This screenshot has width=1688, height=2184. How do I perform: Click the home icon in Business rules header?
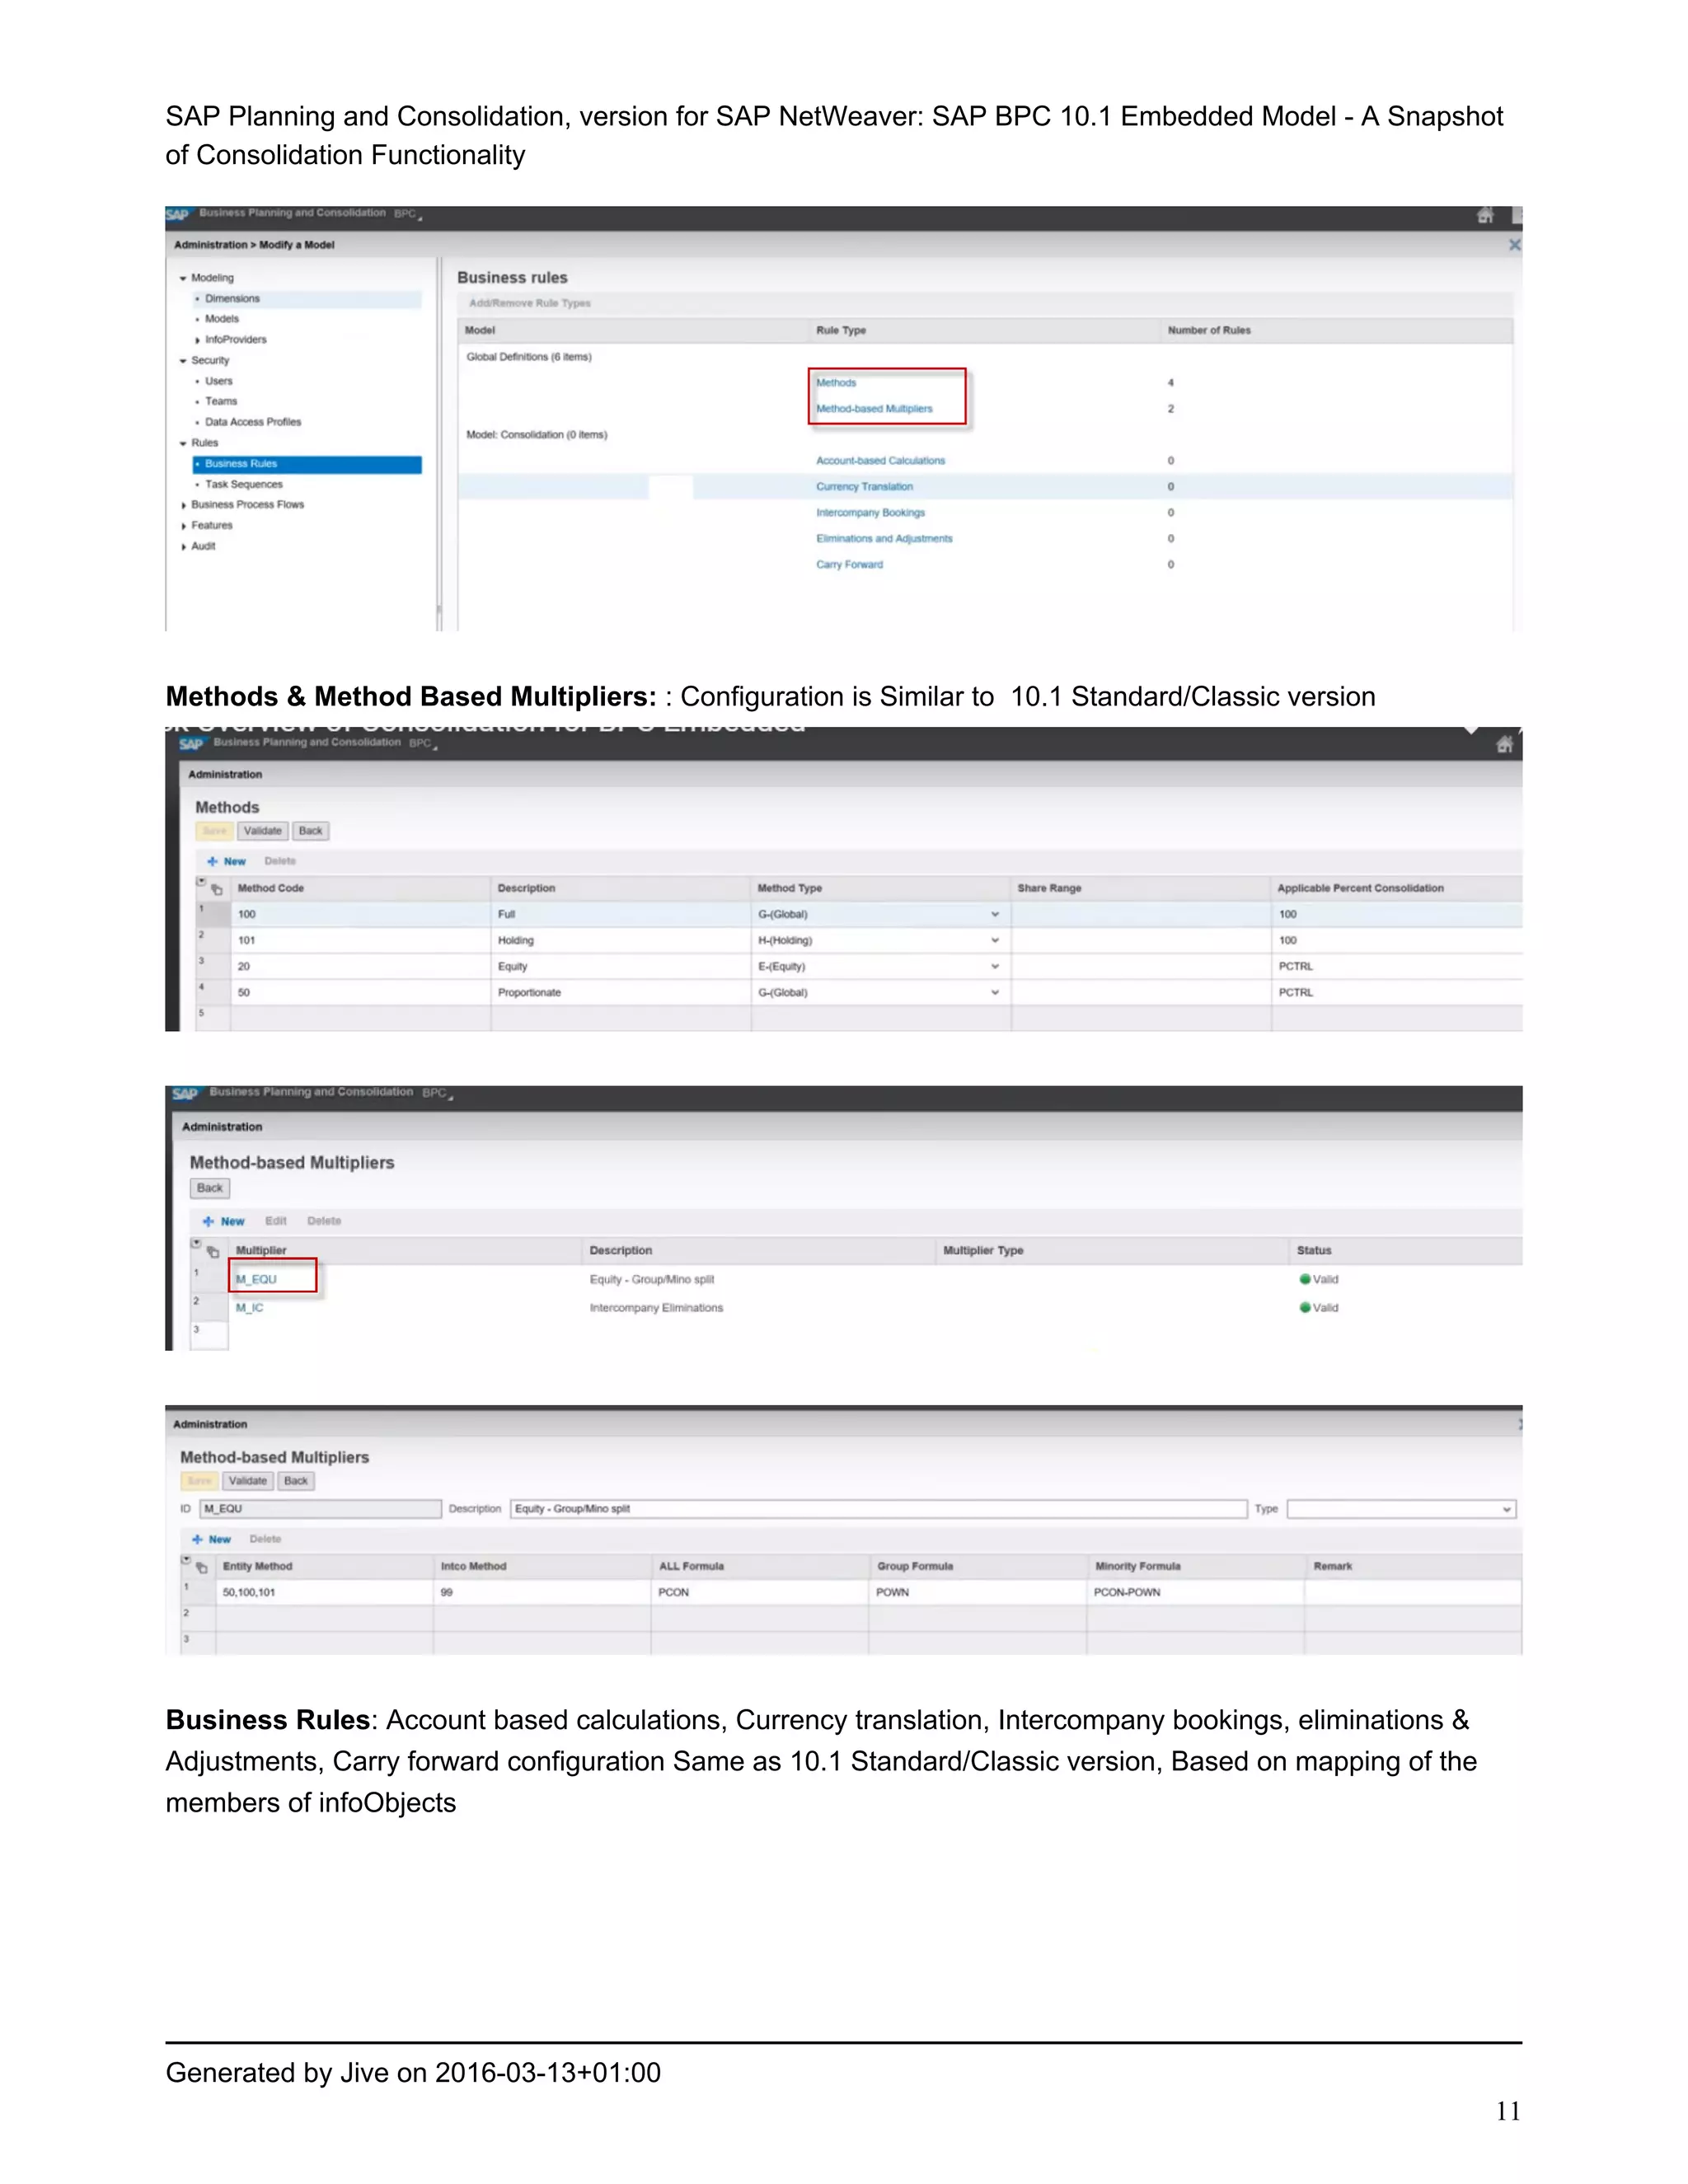click(1485, 215)
